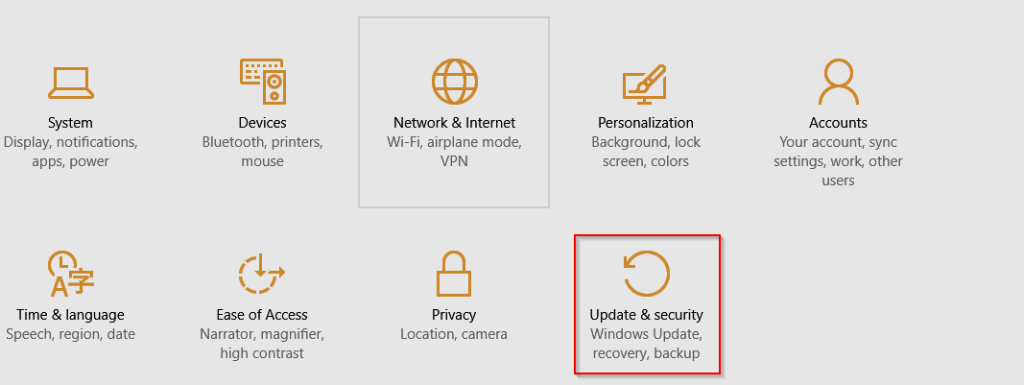Click the System laptop icon
1024x385 pixels.
pos(71,82)
